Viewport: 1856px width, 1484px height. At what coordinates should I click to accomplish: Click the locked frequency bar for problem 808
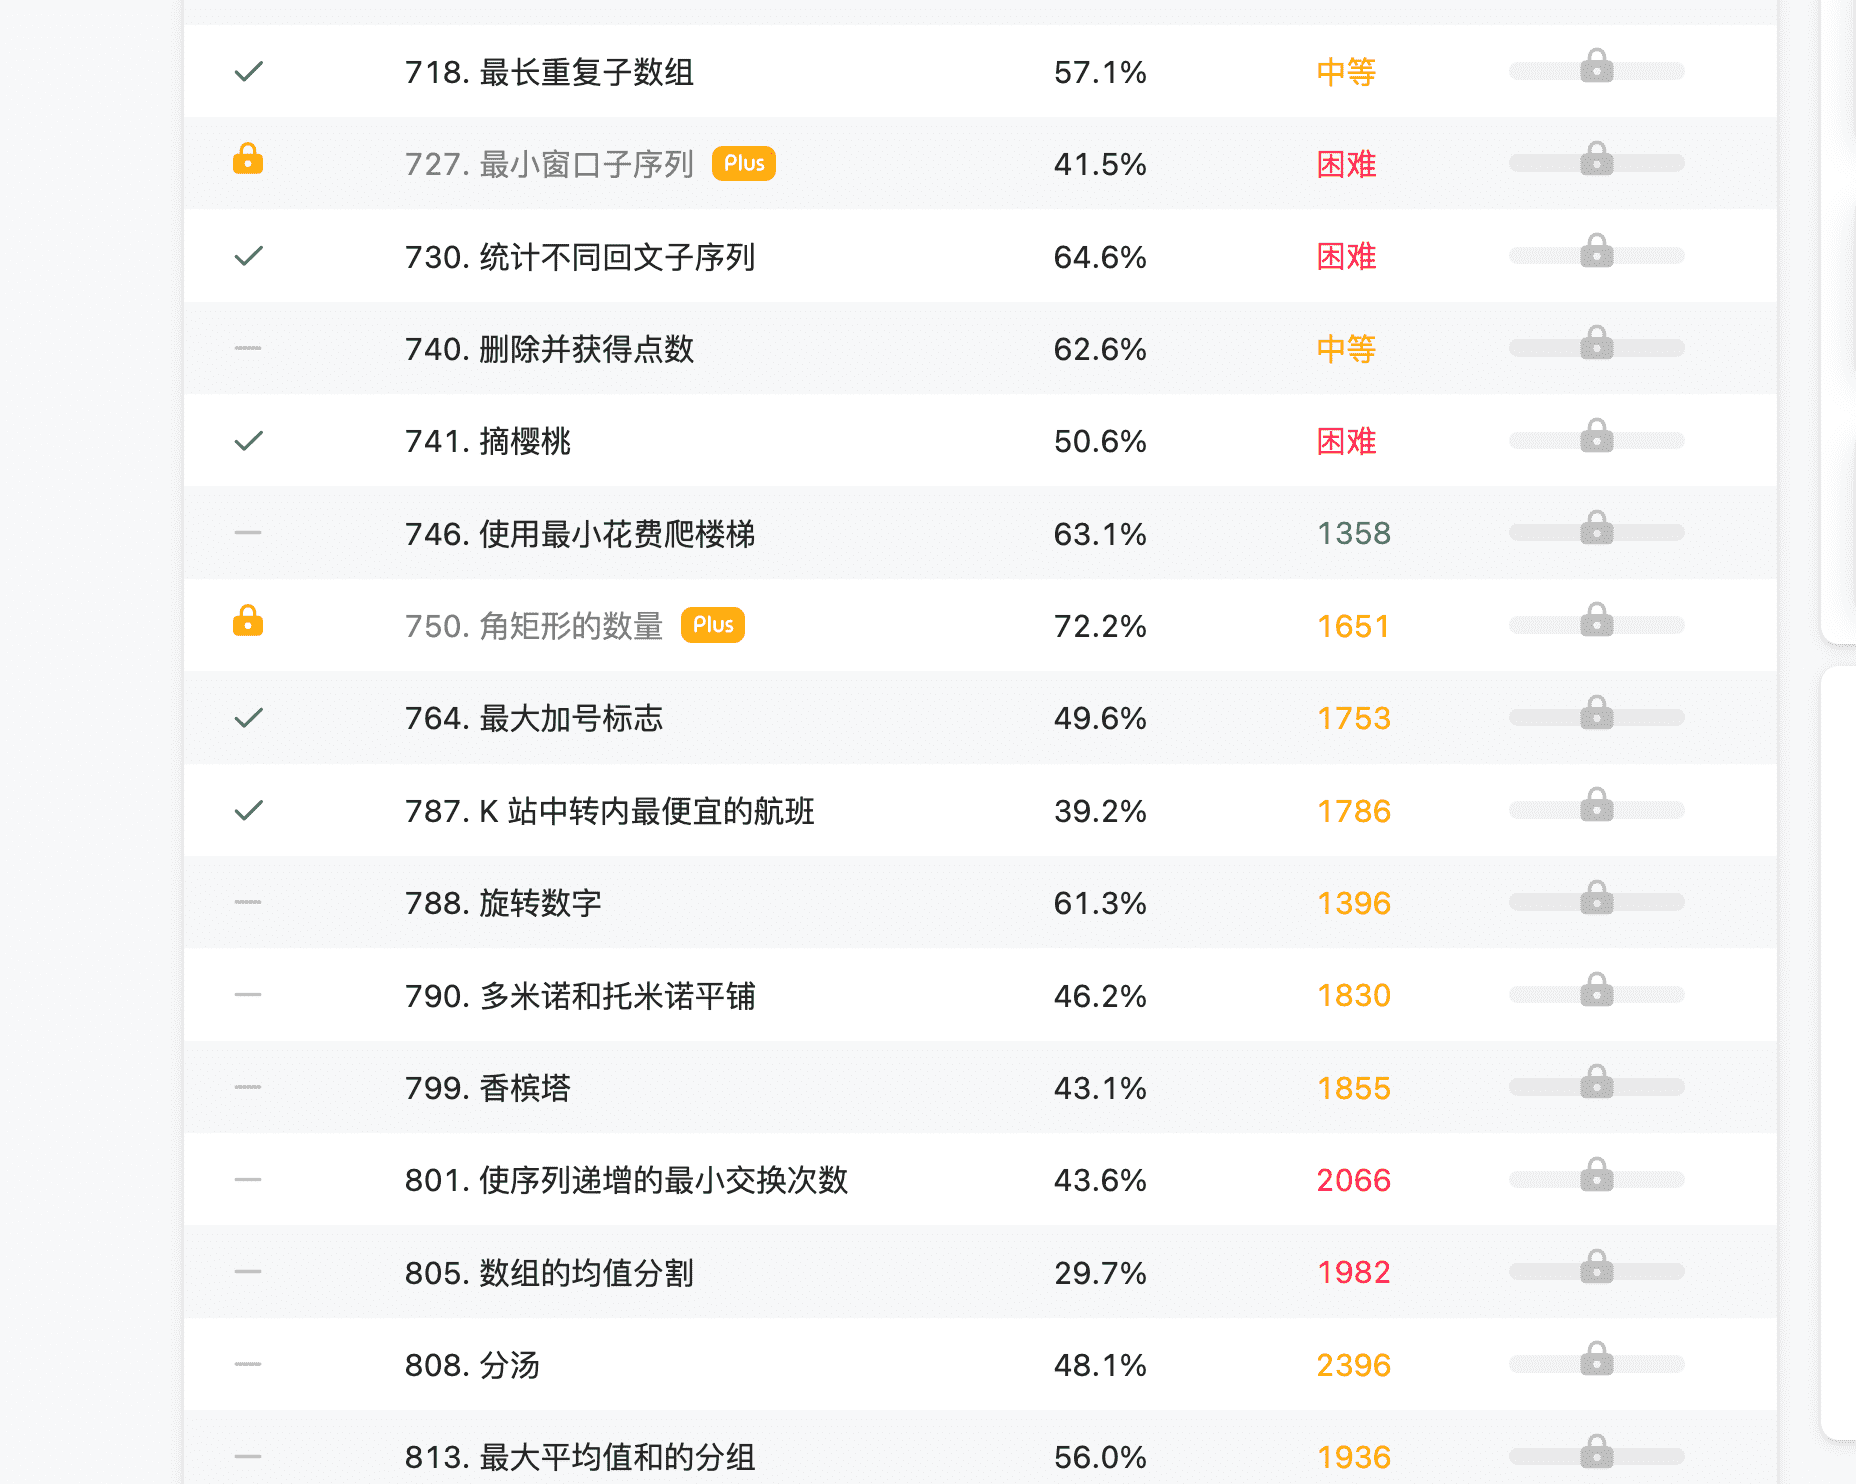point(1596,1364)
